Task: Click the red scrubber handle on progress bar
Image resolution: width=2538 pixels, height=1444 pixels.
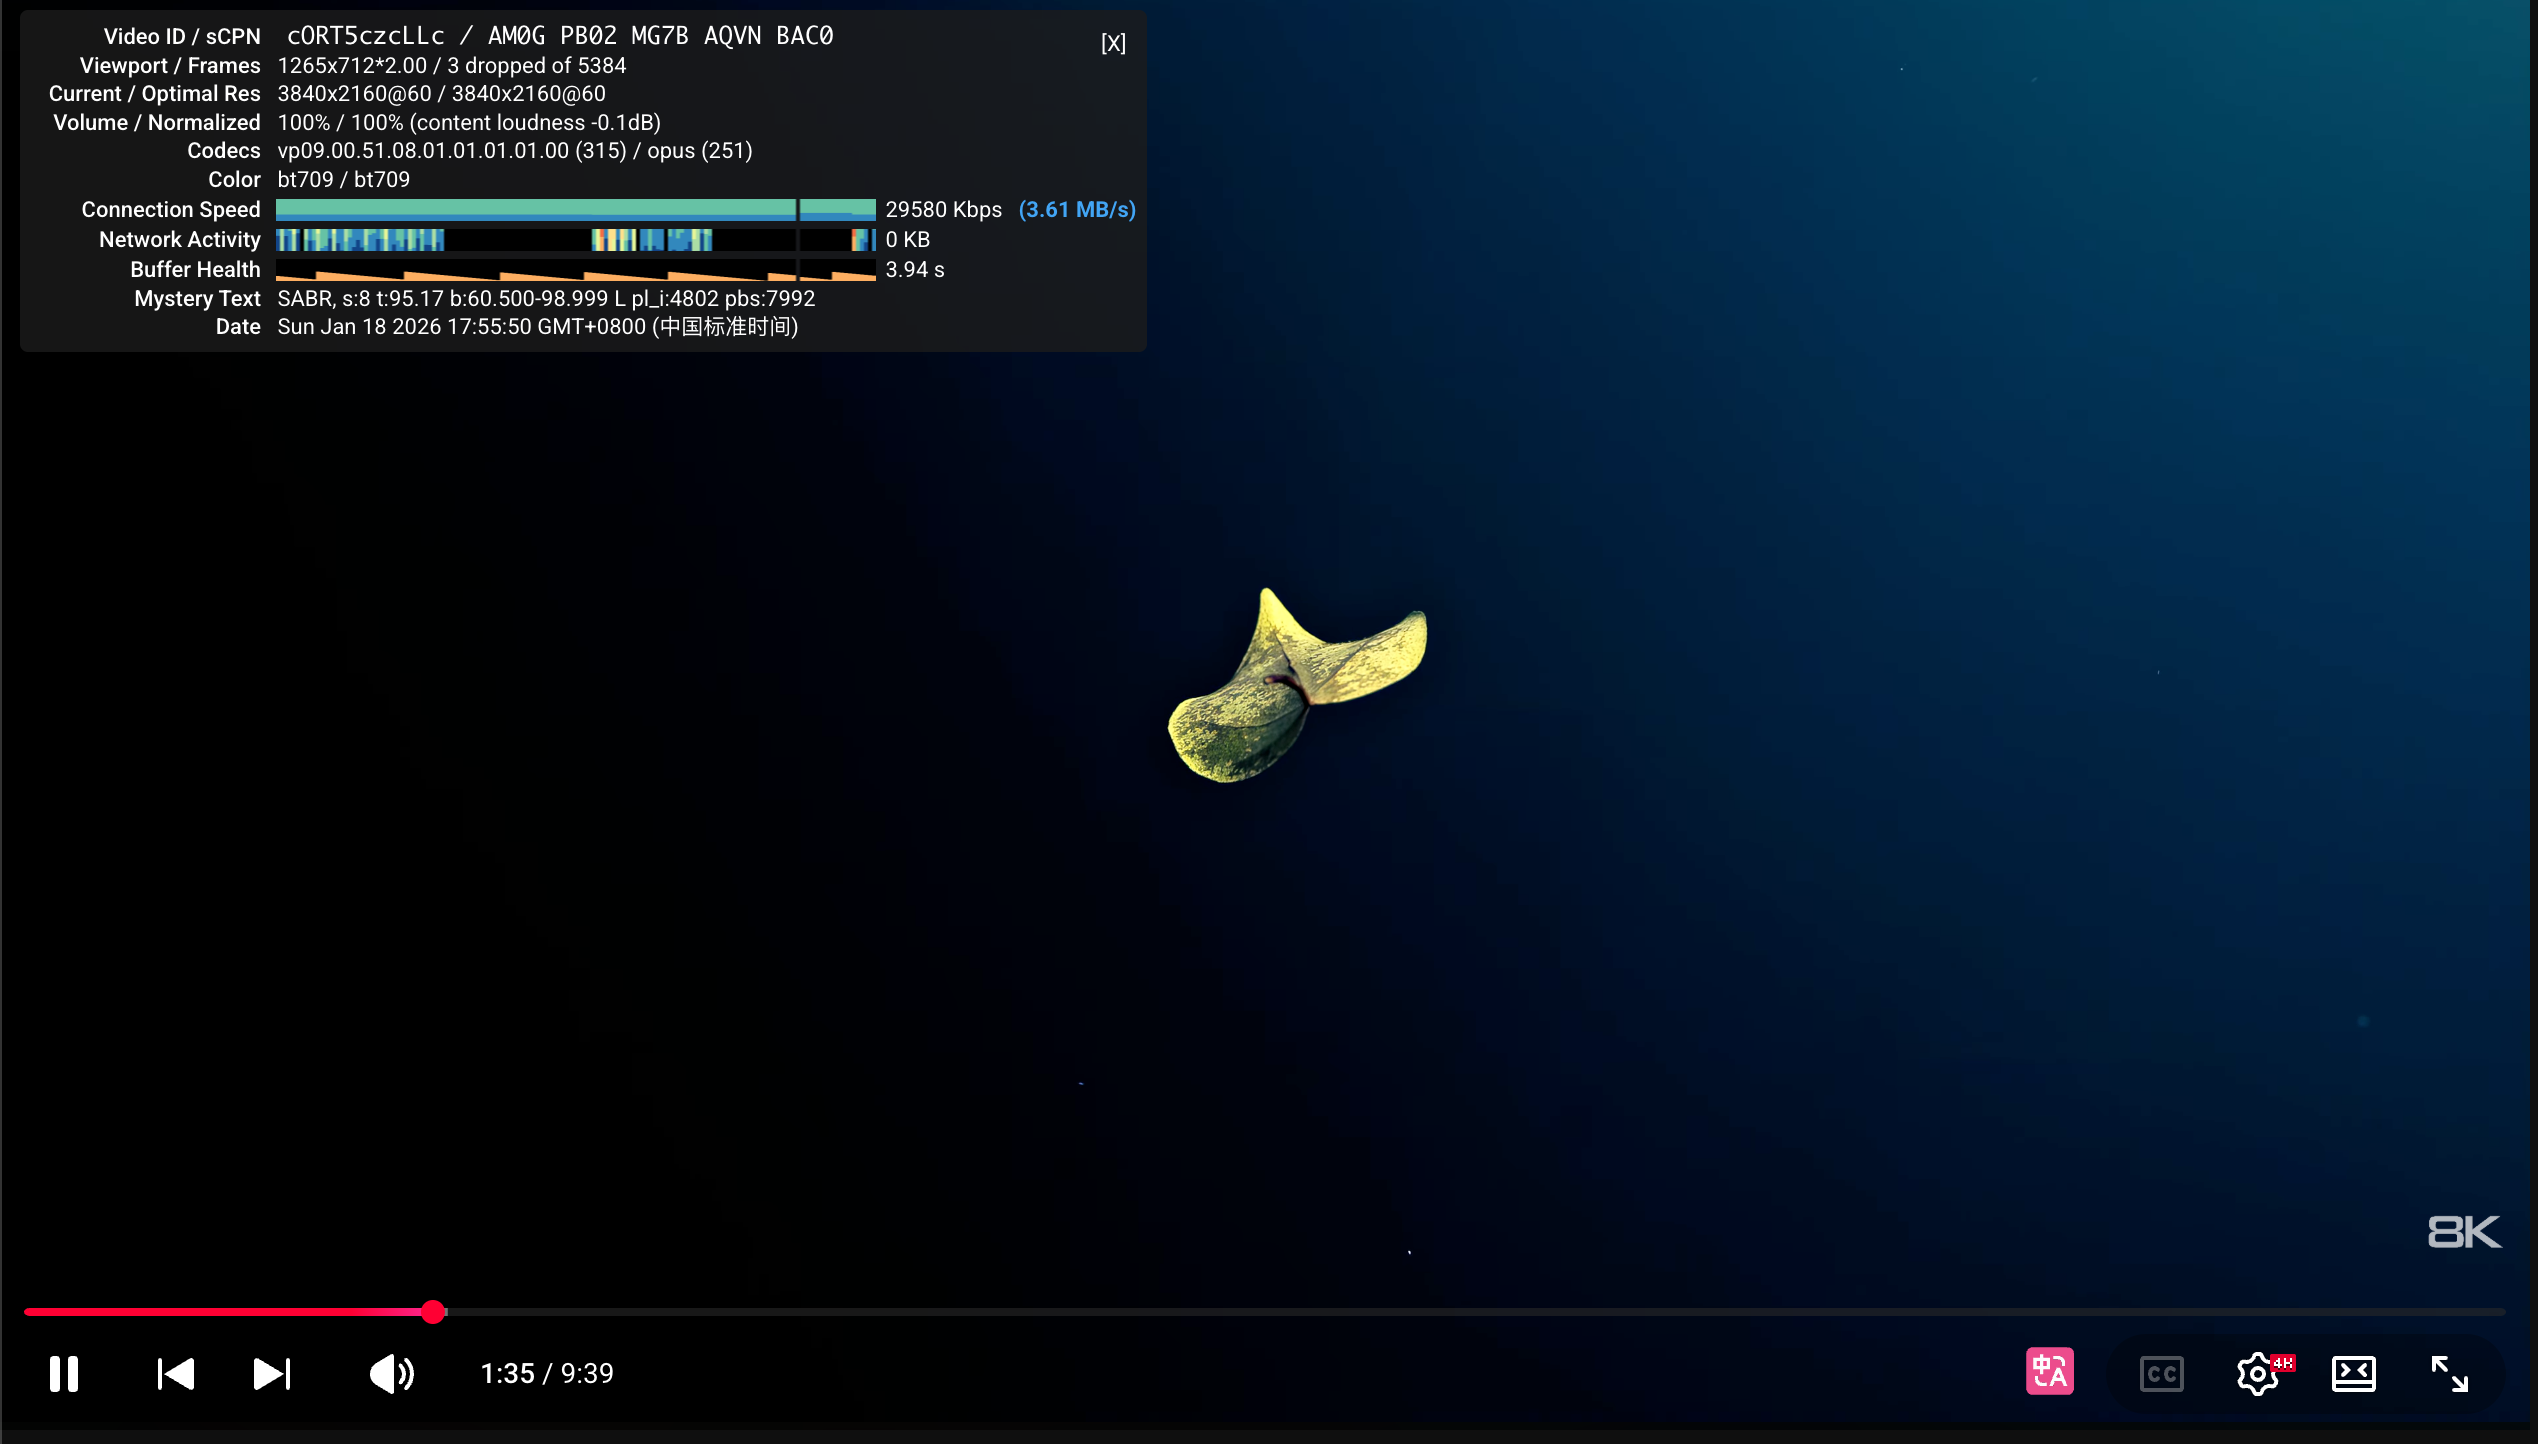Action: tap(432, 1311)
